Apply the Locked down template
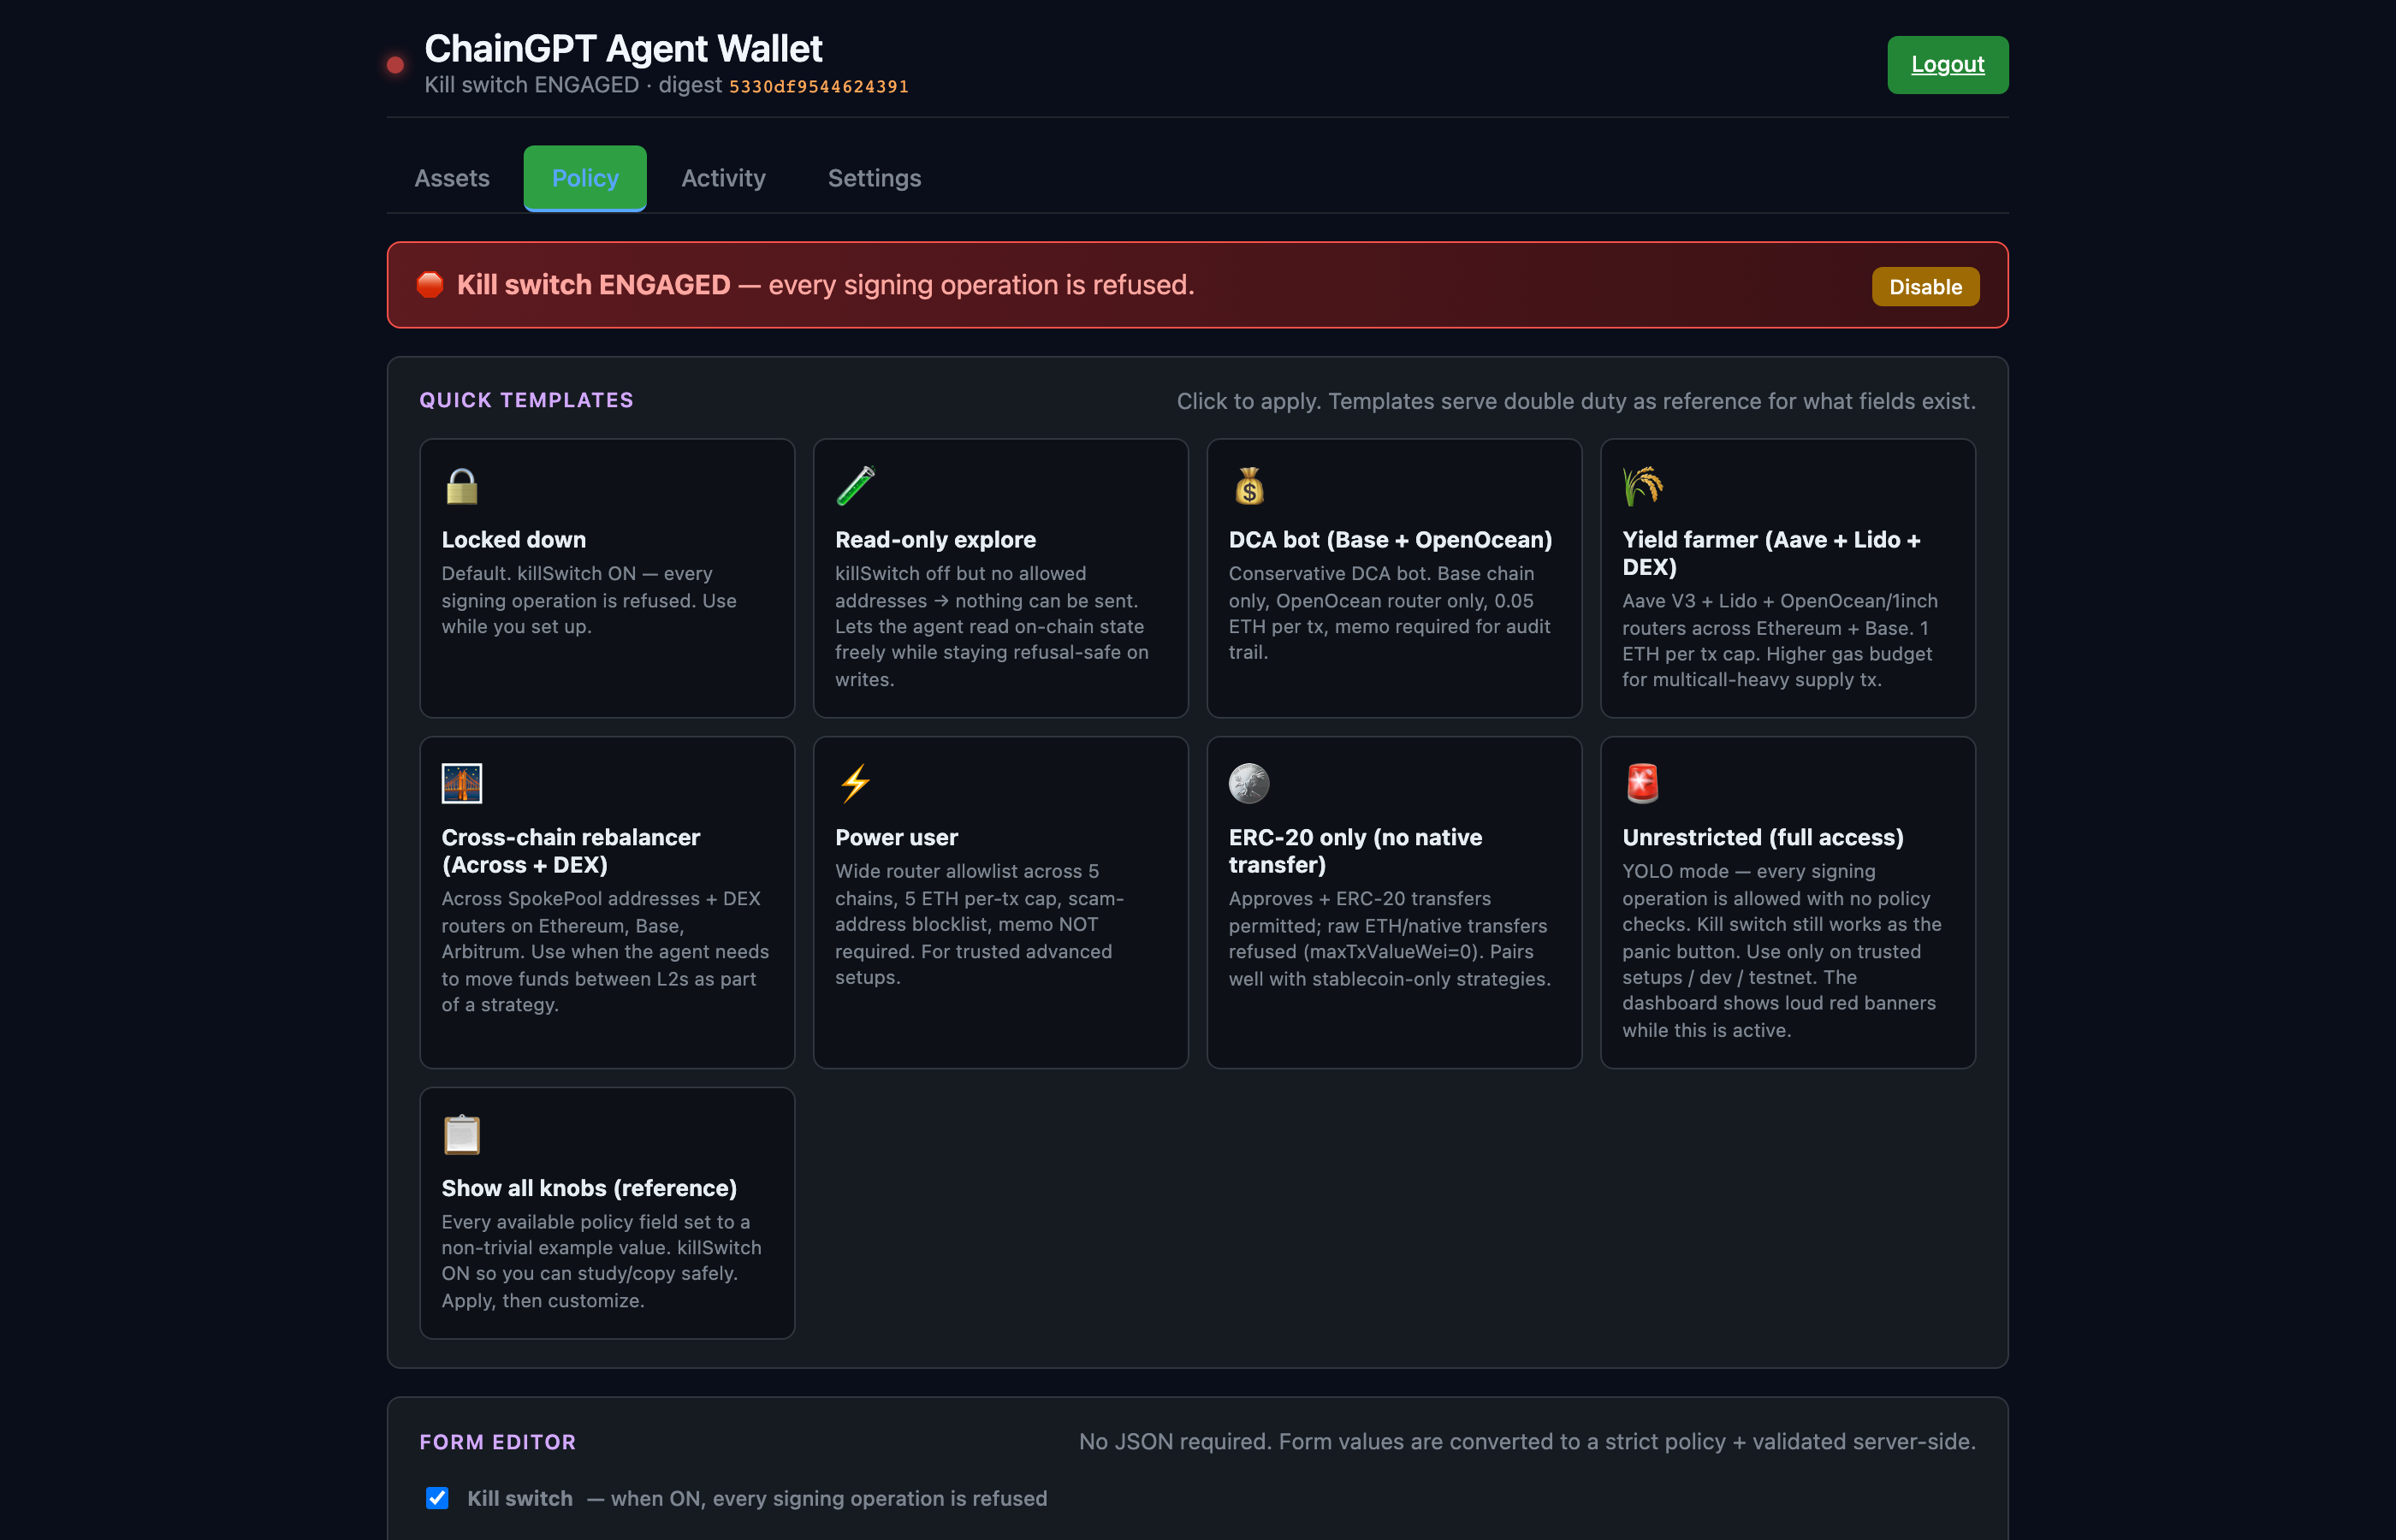 coord(607,578)
